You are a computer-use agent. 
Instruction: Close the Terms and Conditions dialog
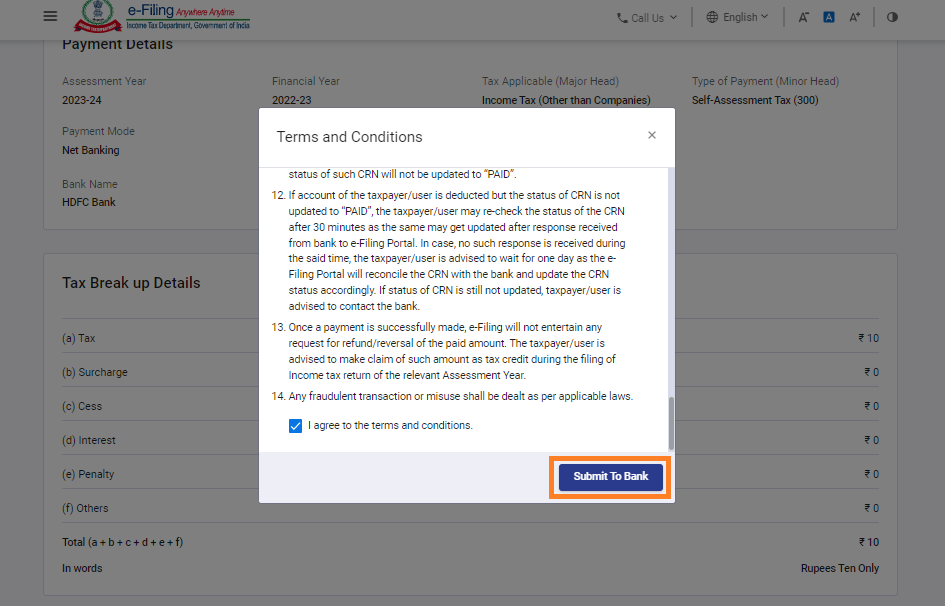coord(652,135)
